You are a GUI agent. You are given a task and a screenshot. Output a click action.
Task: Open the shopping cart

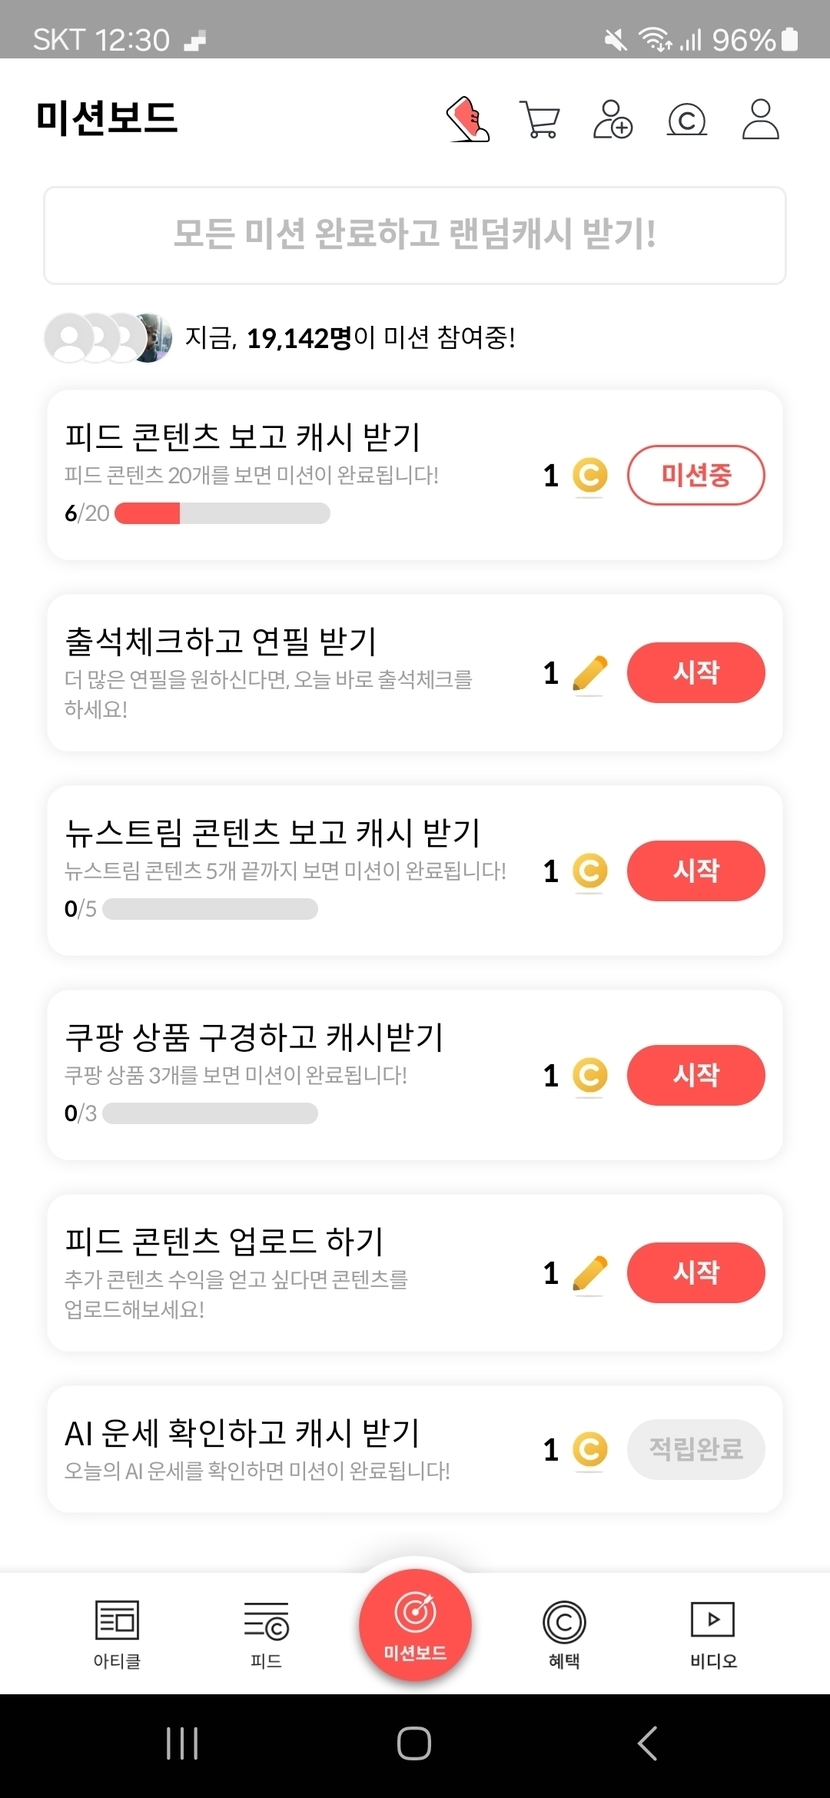click(x=540, y=120)
